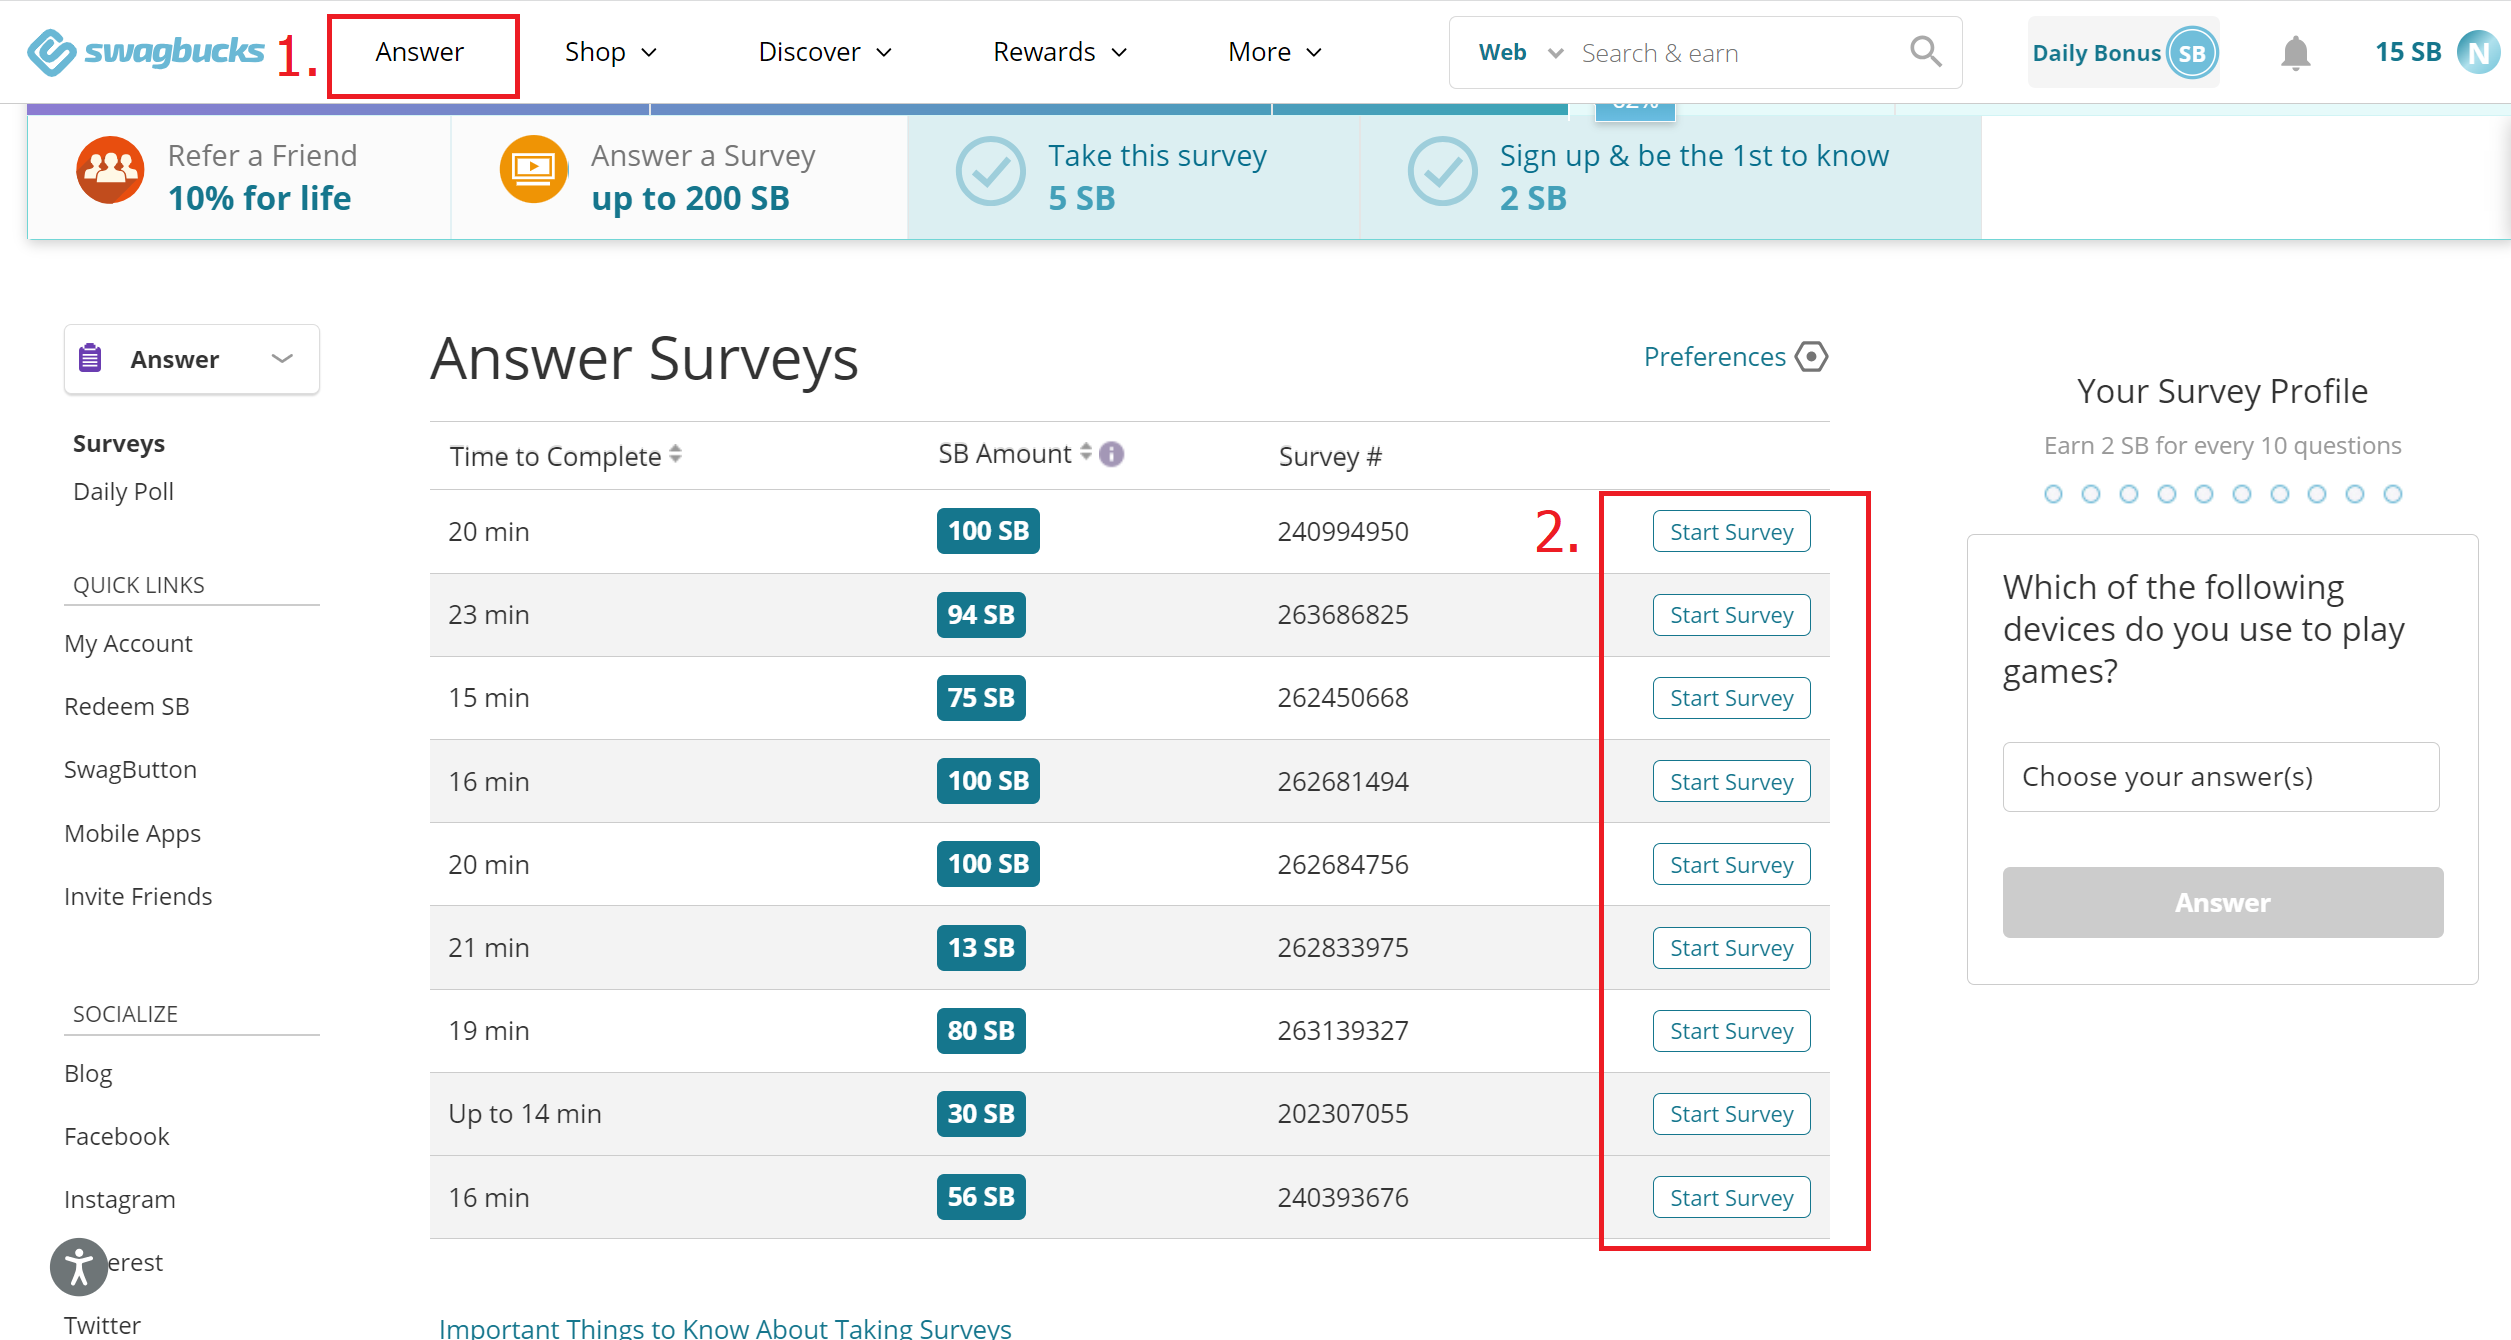Open Important Things to Know About Taking Surveys
This screenshot has width=2511, height=1340.
725,1327
